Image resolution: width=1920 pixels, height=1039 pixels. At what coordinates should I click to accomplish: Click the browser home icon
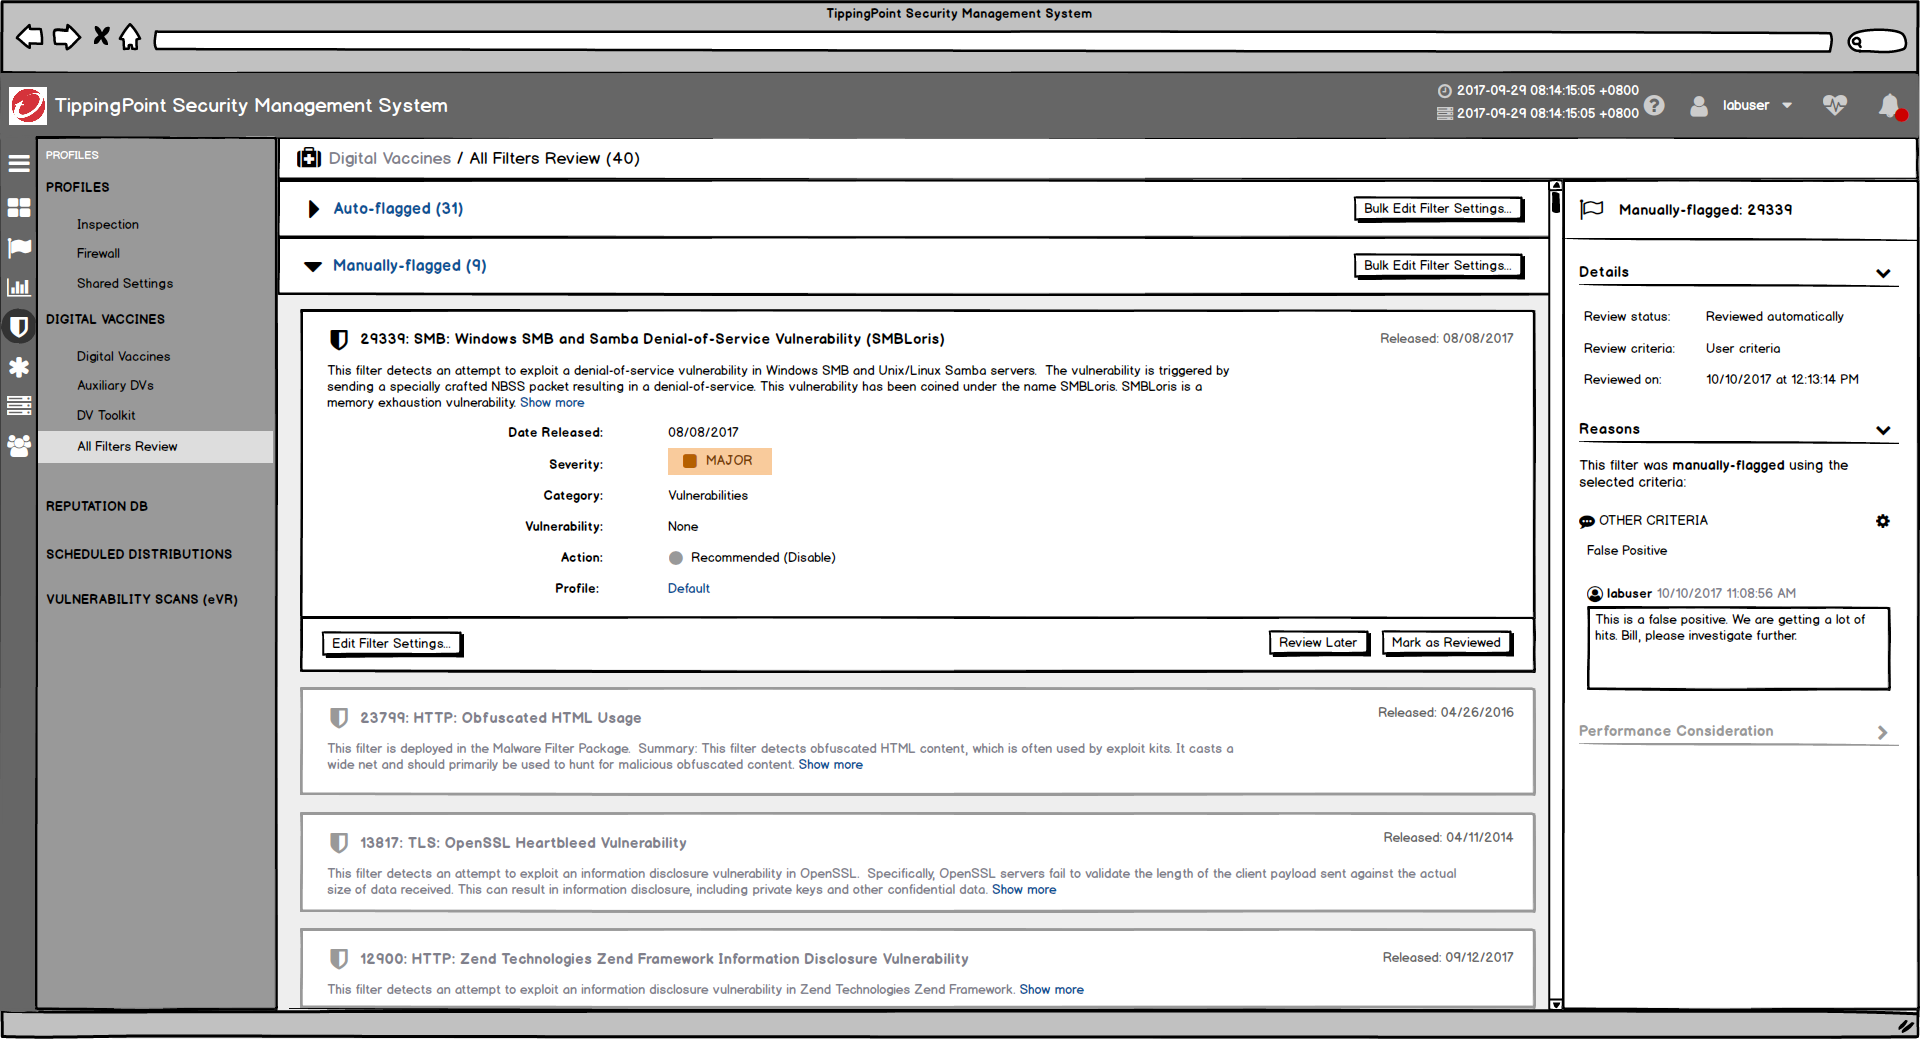tap(130, 37)
